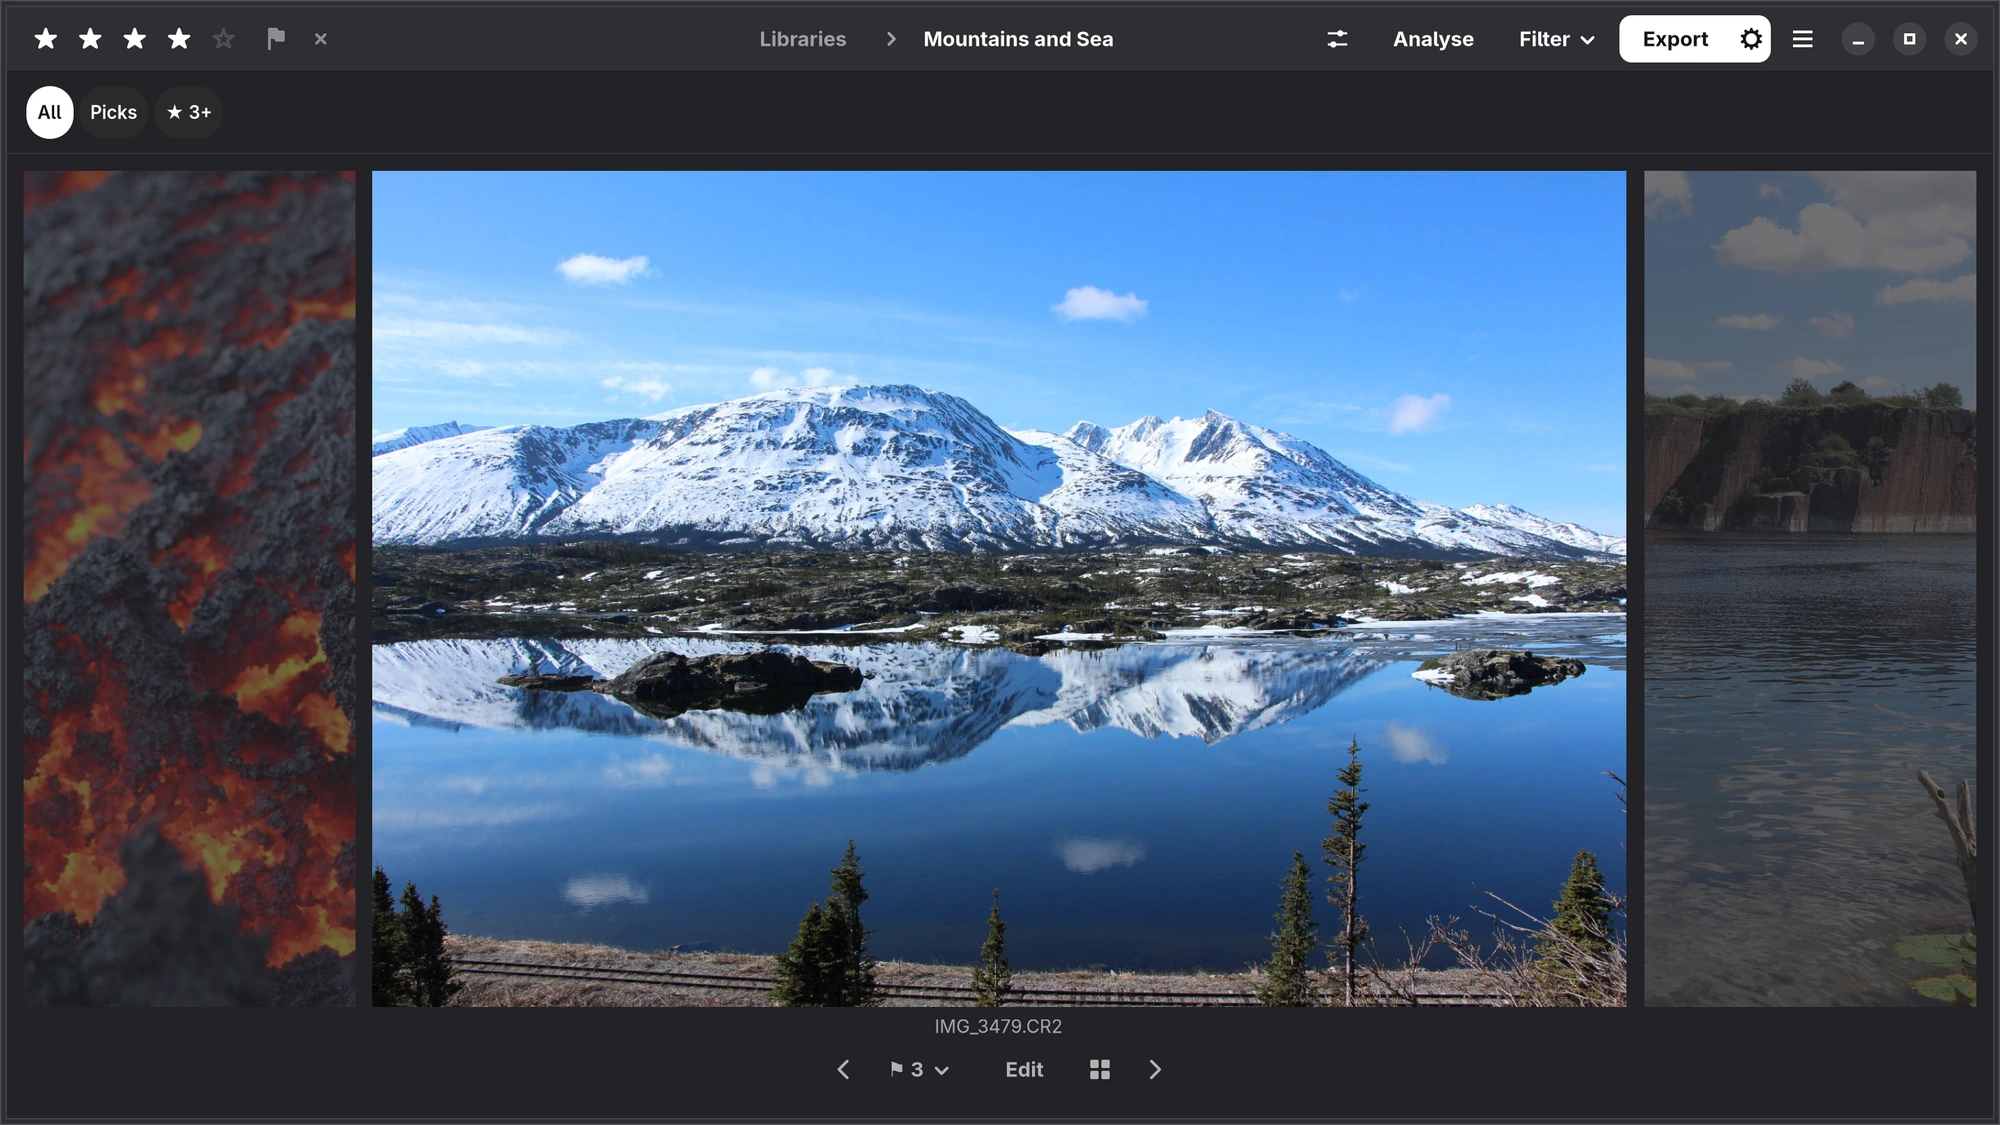Viewport: 2000px width, 1125px height.
Task: Switch to the Picks tab
Action: tap(113, 112)
